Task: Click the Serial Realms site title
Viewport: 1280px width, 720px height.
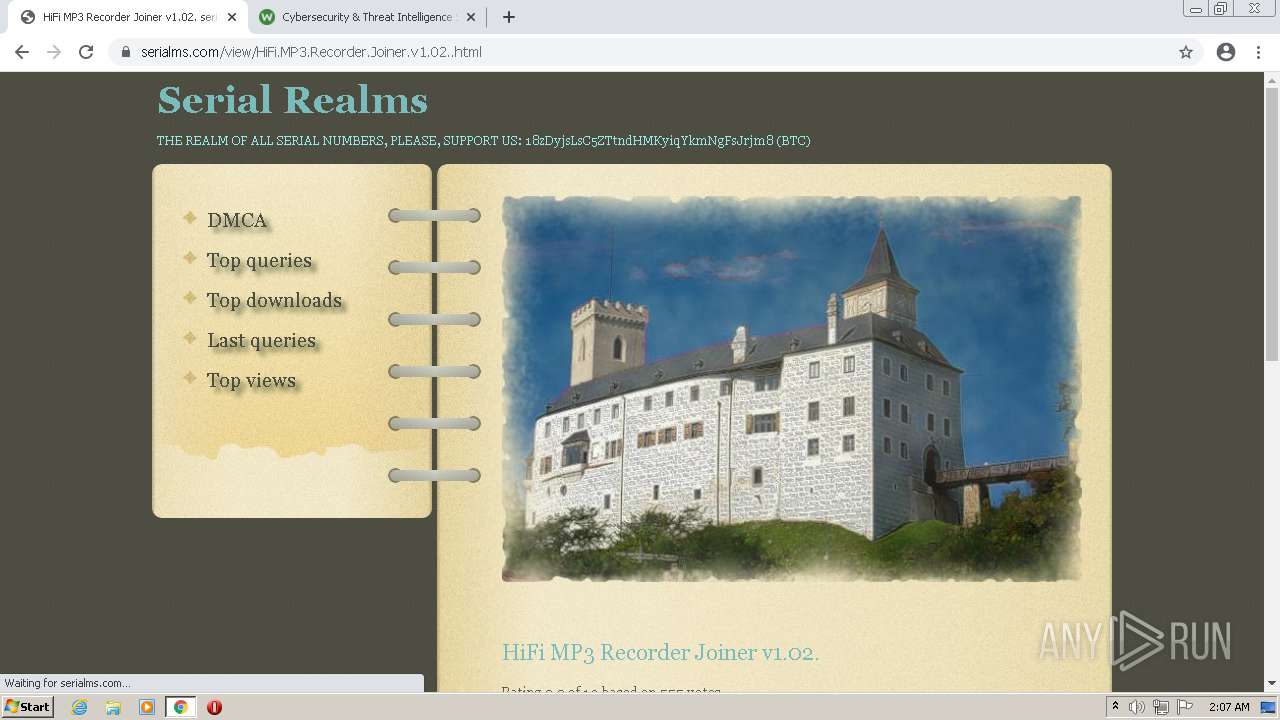Action: pyautogui.click(x=292, y=100)
